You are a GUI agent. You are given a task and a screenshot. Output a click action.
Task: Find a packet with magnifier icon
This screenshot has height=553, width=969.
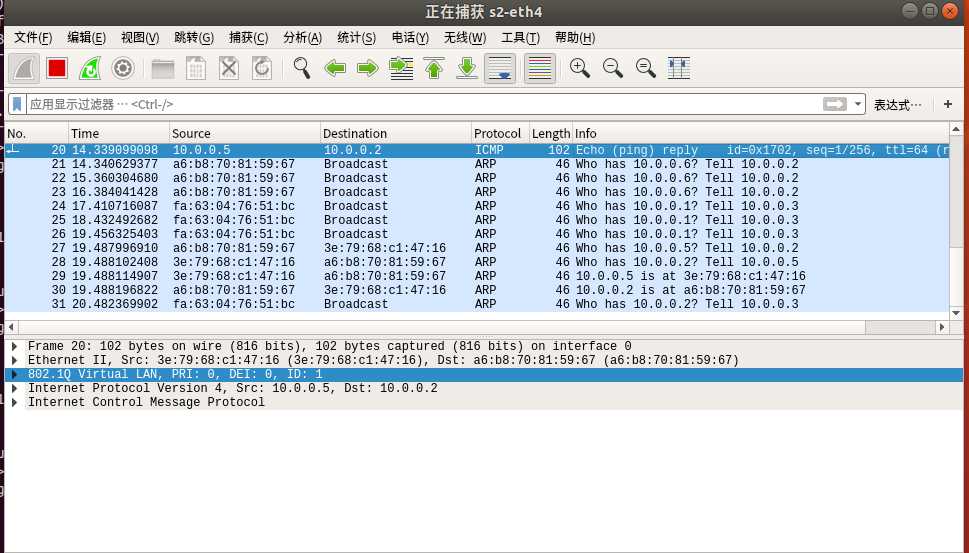302,68
